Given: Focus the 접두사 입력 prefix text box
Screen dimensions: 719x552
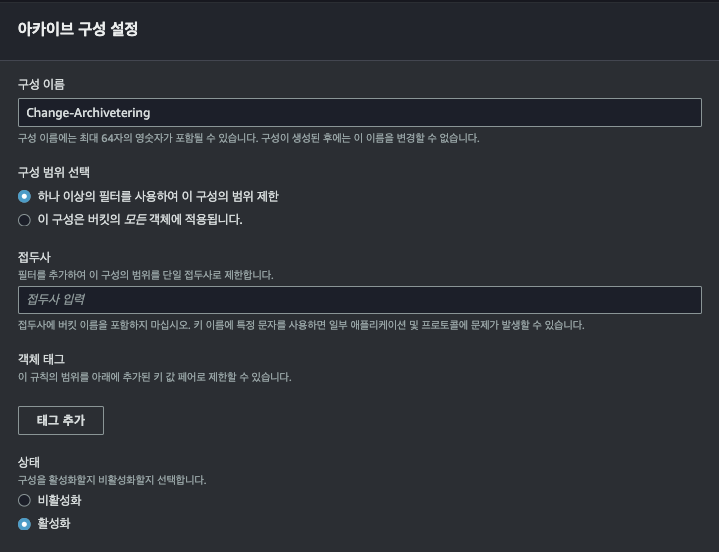Looking at the screenshot, I should click(x=360, y=300).
